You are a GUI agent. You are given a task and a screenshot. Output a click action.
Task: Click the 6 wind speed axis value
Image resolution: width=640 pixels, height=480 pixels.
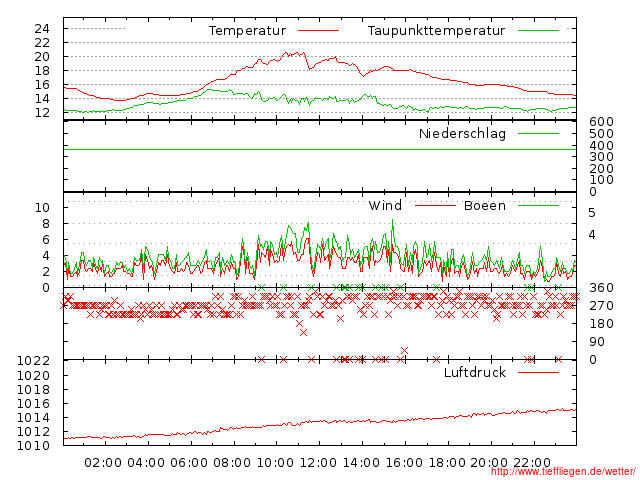[x=46, y=240]
